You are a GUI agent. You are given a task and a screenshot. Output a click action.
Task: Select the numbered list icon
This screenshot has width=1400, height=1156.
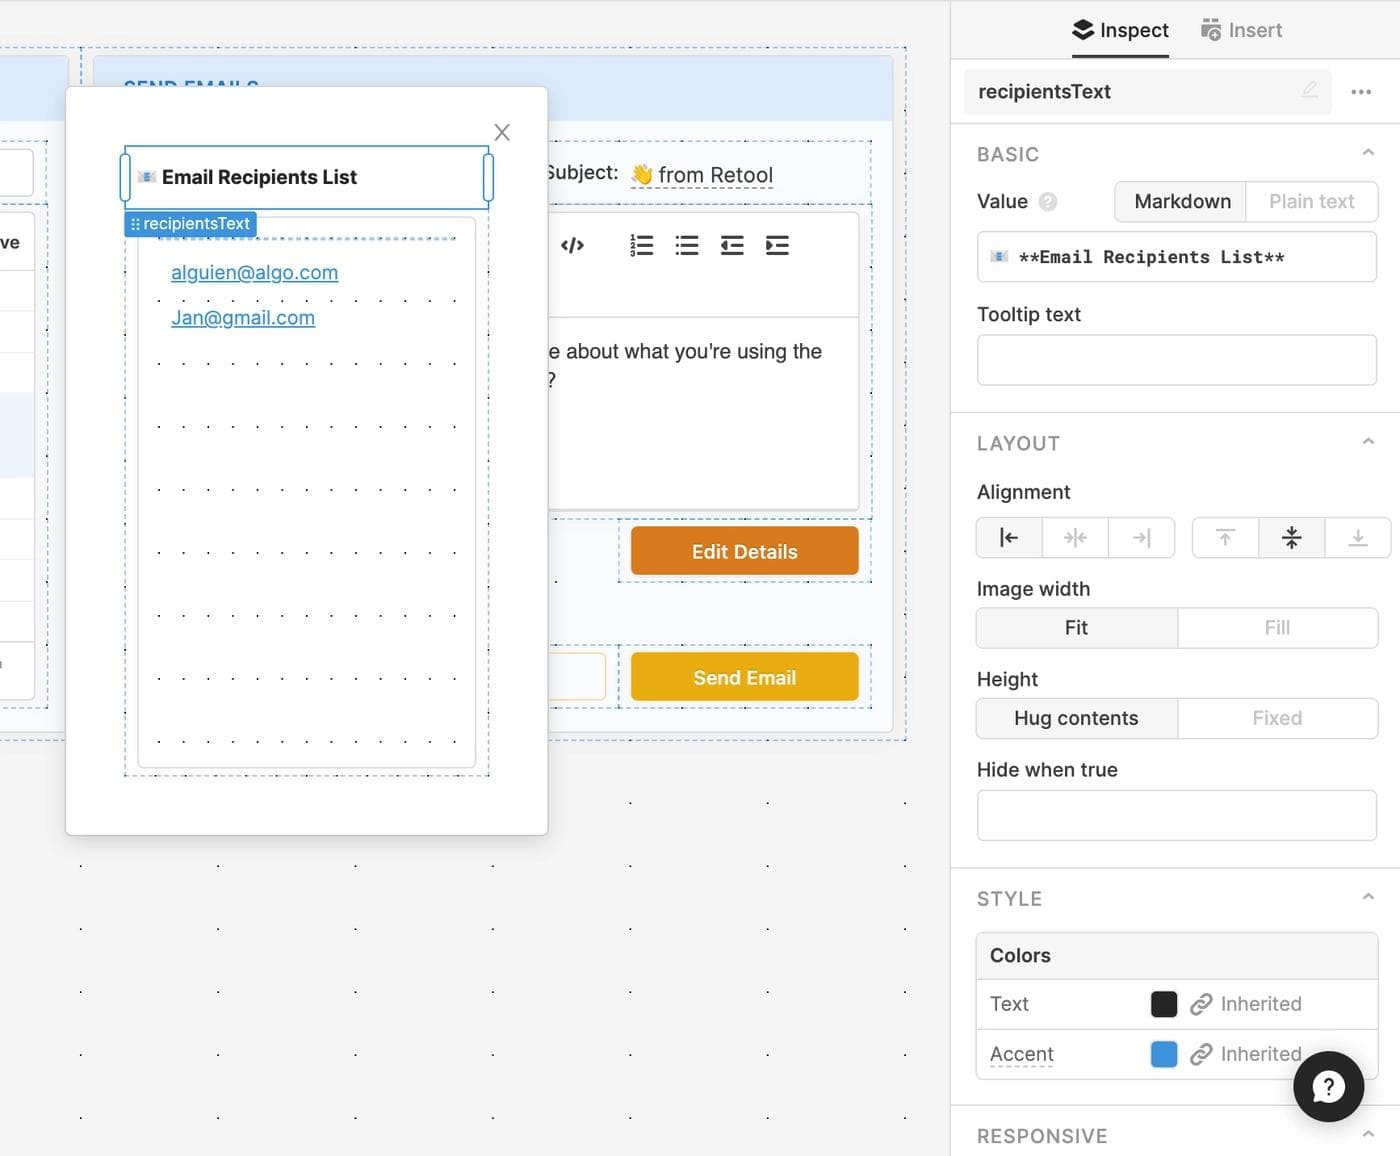[x=642, y=245]
